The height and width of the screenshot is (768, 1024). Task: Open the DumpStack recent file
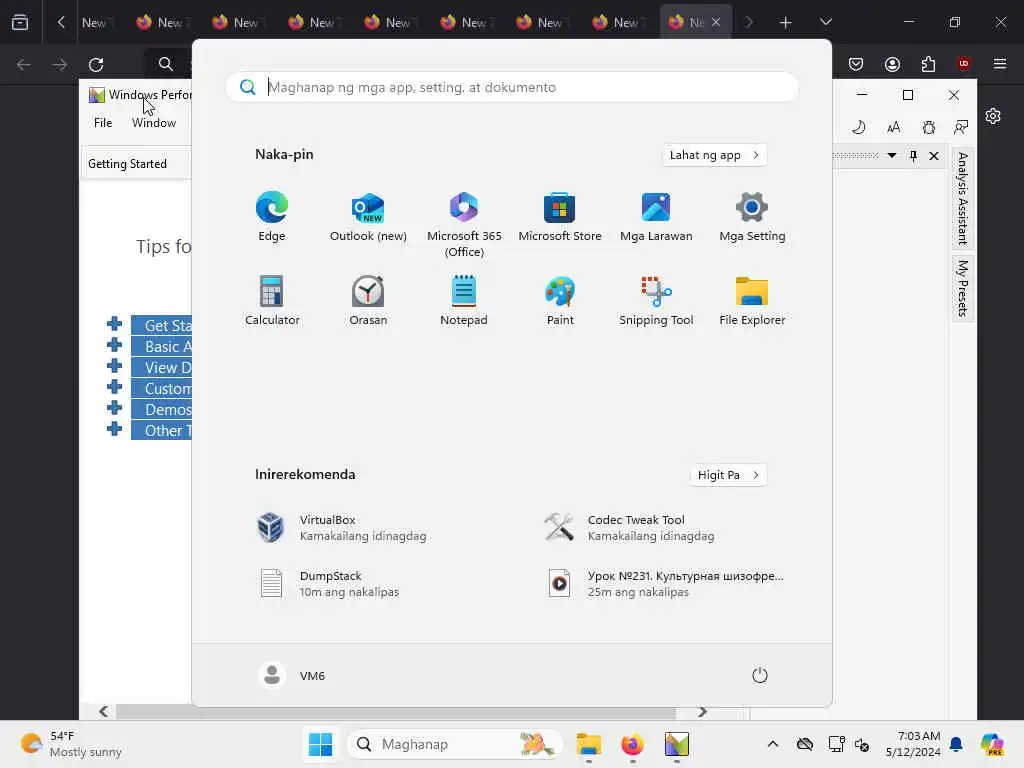(x=368, y=583)
